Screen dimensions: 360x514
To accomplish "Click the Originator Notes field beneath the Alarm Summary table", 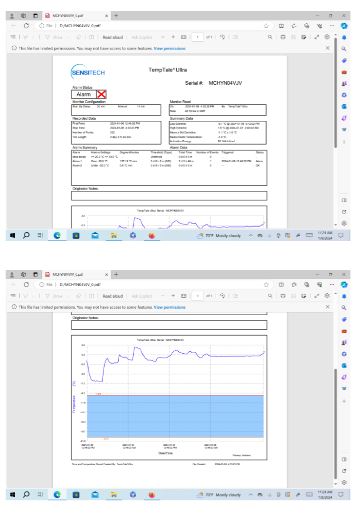I will (169, 196).
